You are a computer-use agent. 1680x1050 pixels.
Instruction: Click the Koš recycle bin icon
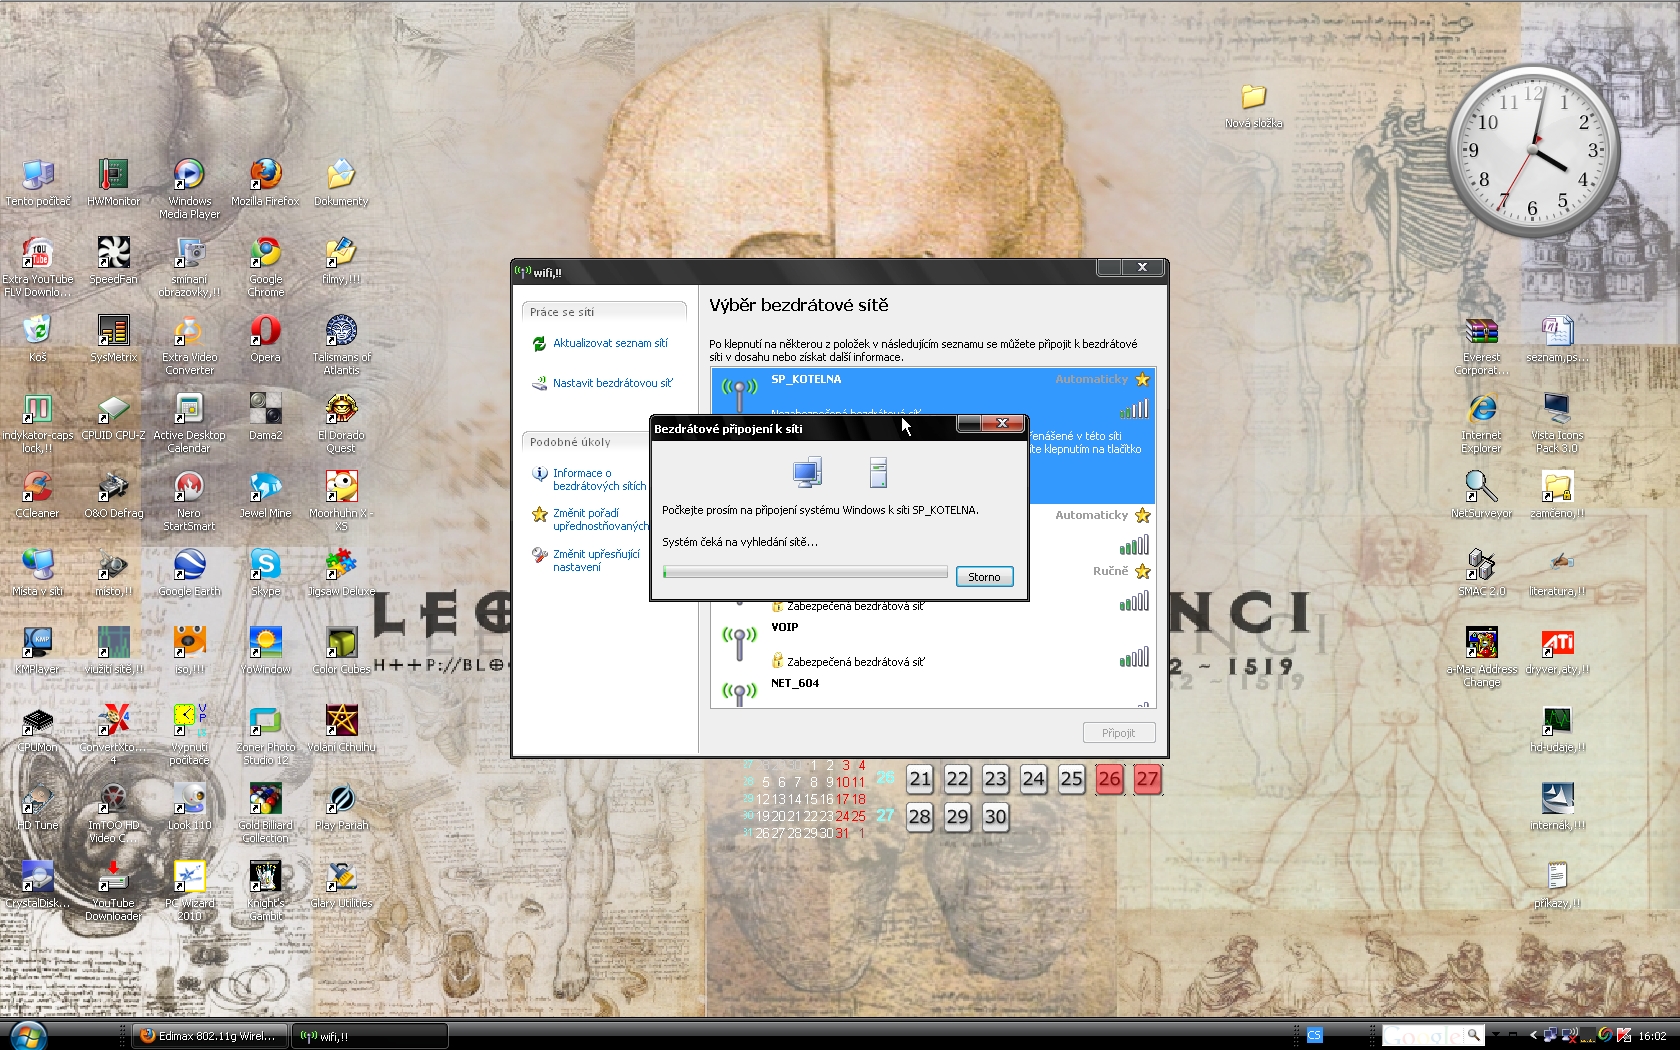pos(37,338)
